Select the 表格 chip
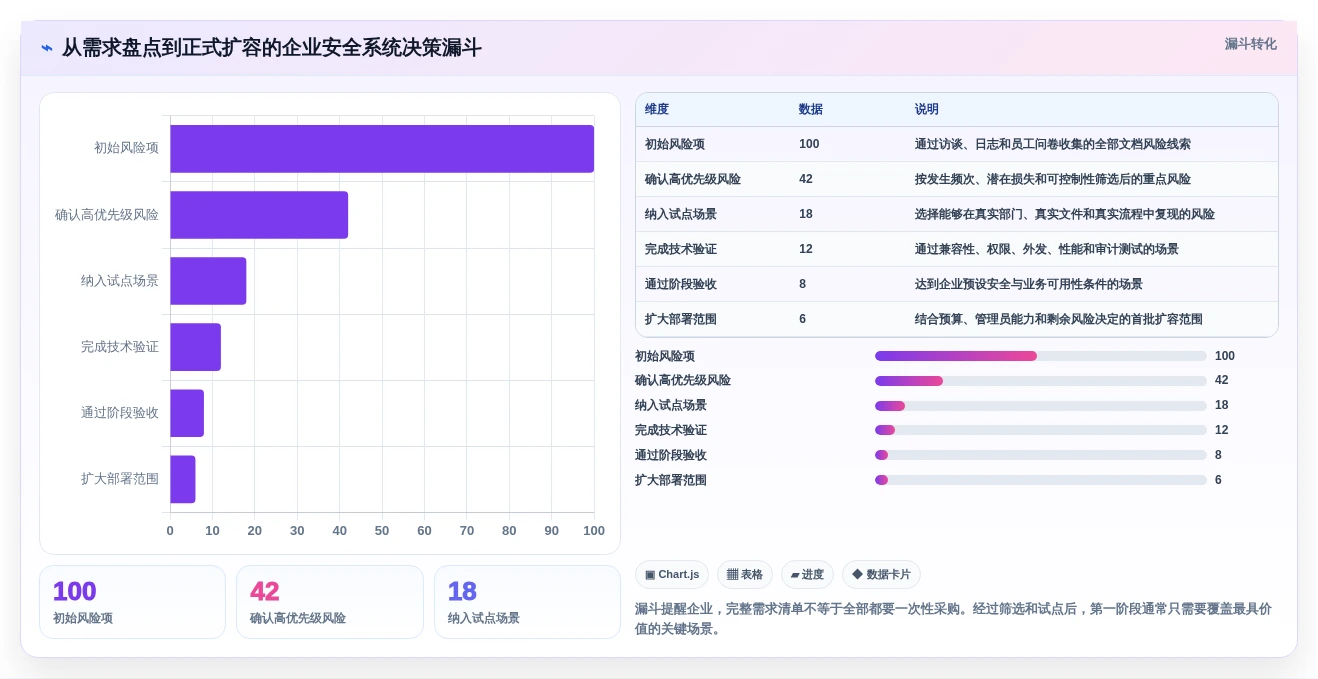Image resolution: width=1318 pixels, height=679 pixels. click(x=745, y=574)
